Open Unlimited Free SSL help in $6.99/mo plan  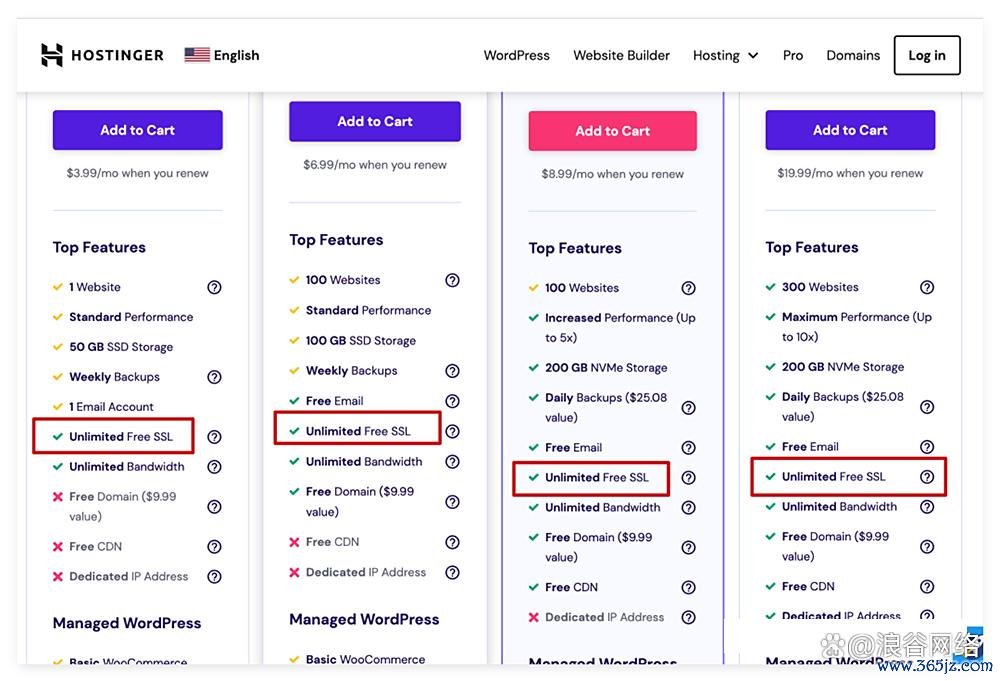pyautogui.click(x=452, y=432)
